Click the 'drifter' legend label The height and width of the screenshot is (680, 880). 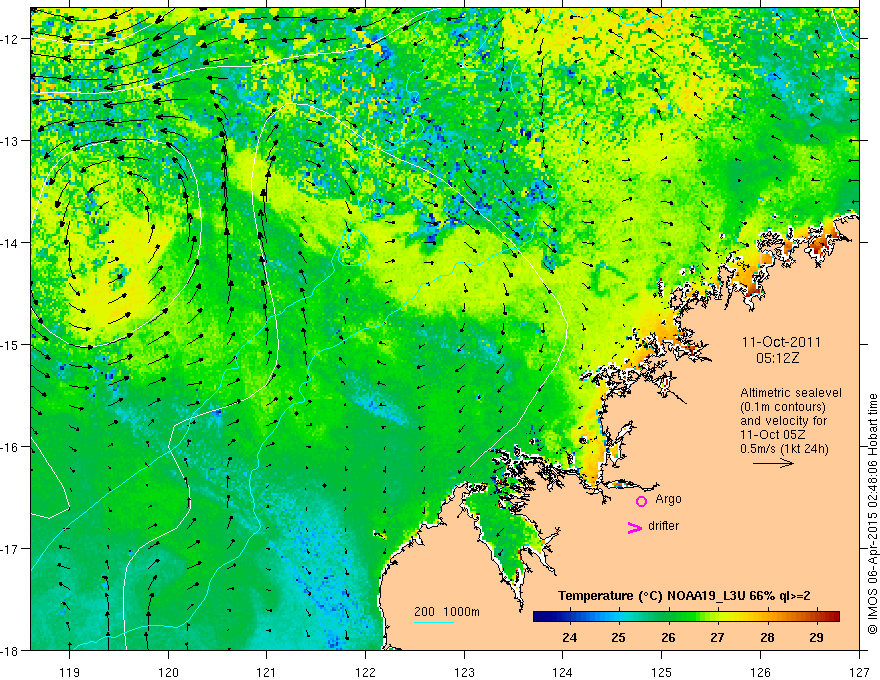point(663,526)
